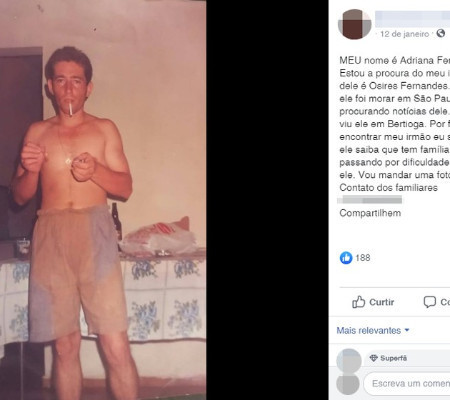
Task: Click the Curtir thumbs-up icon
Action: [359, 302]
